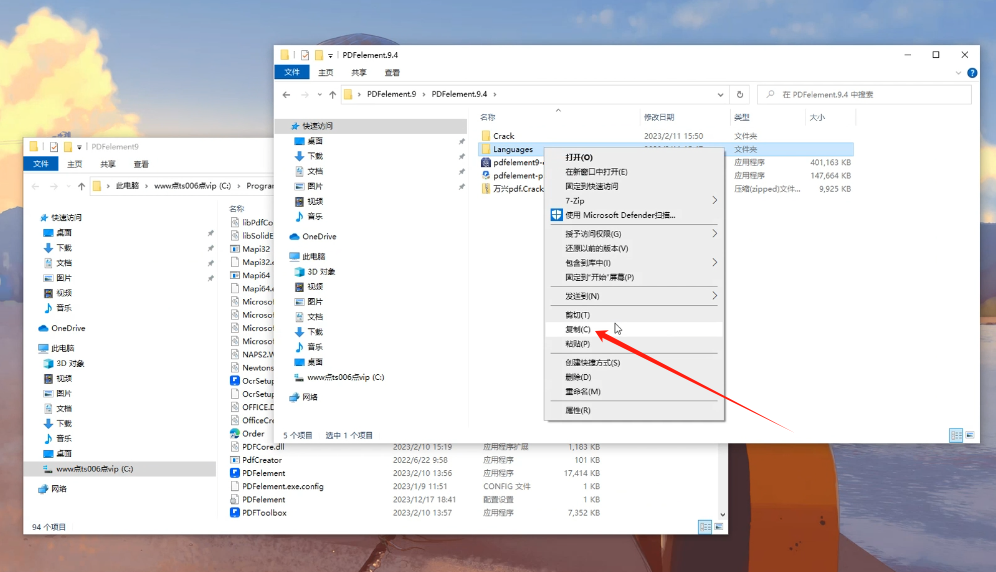Image resolution: width=996 pixels, height=572 pixels.
Task: Open in new window (在新窗口中打开) entry
Action: coord(596,172)
